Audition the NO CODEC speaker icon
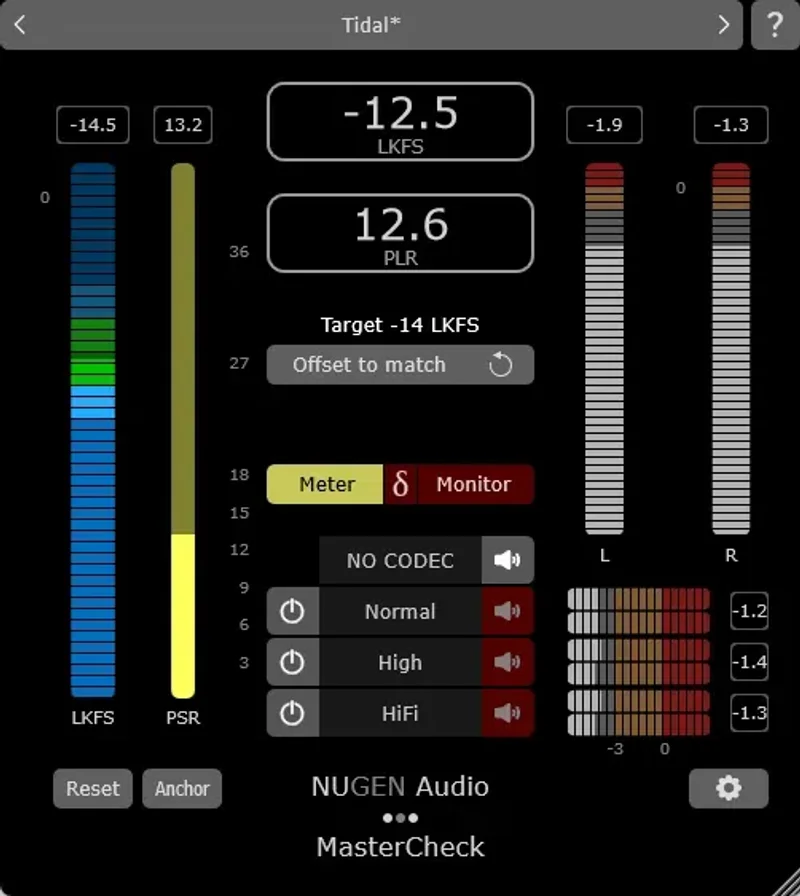Image resolution: width=800 pixels, height=896 pixels. 507,560
